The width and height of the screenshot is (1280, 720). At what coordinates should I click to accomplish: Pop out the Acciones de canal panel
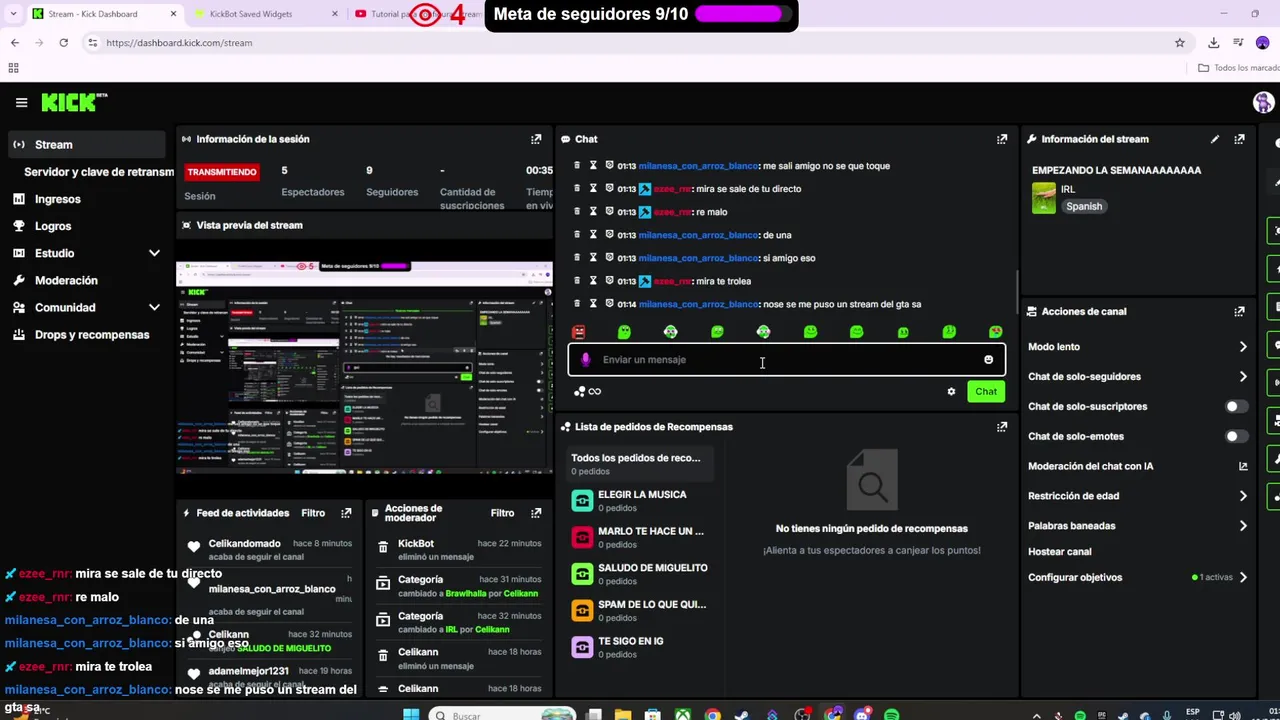[1239, 311]
